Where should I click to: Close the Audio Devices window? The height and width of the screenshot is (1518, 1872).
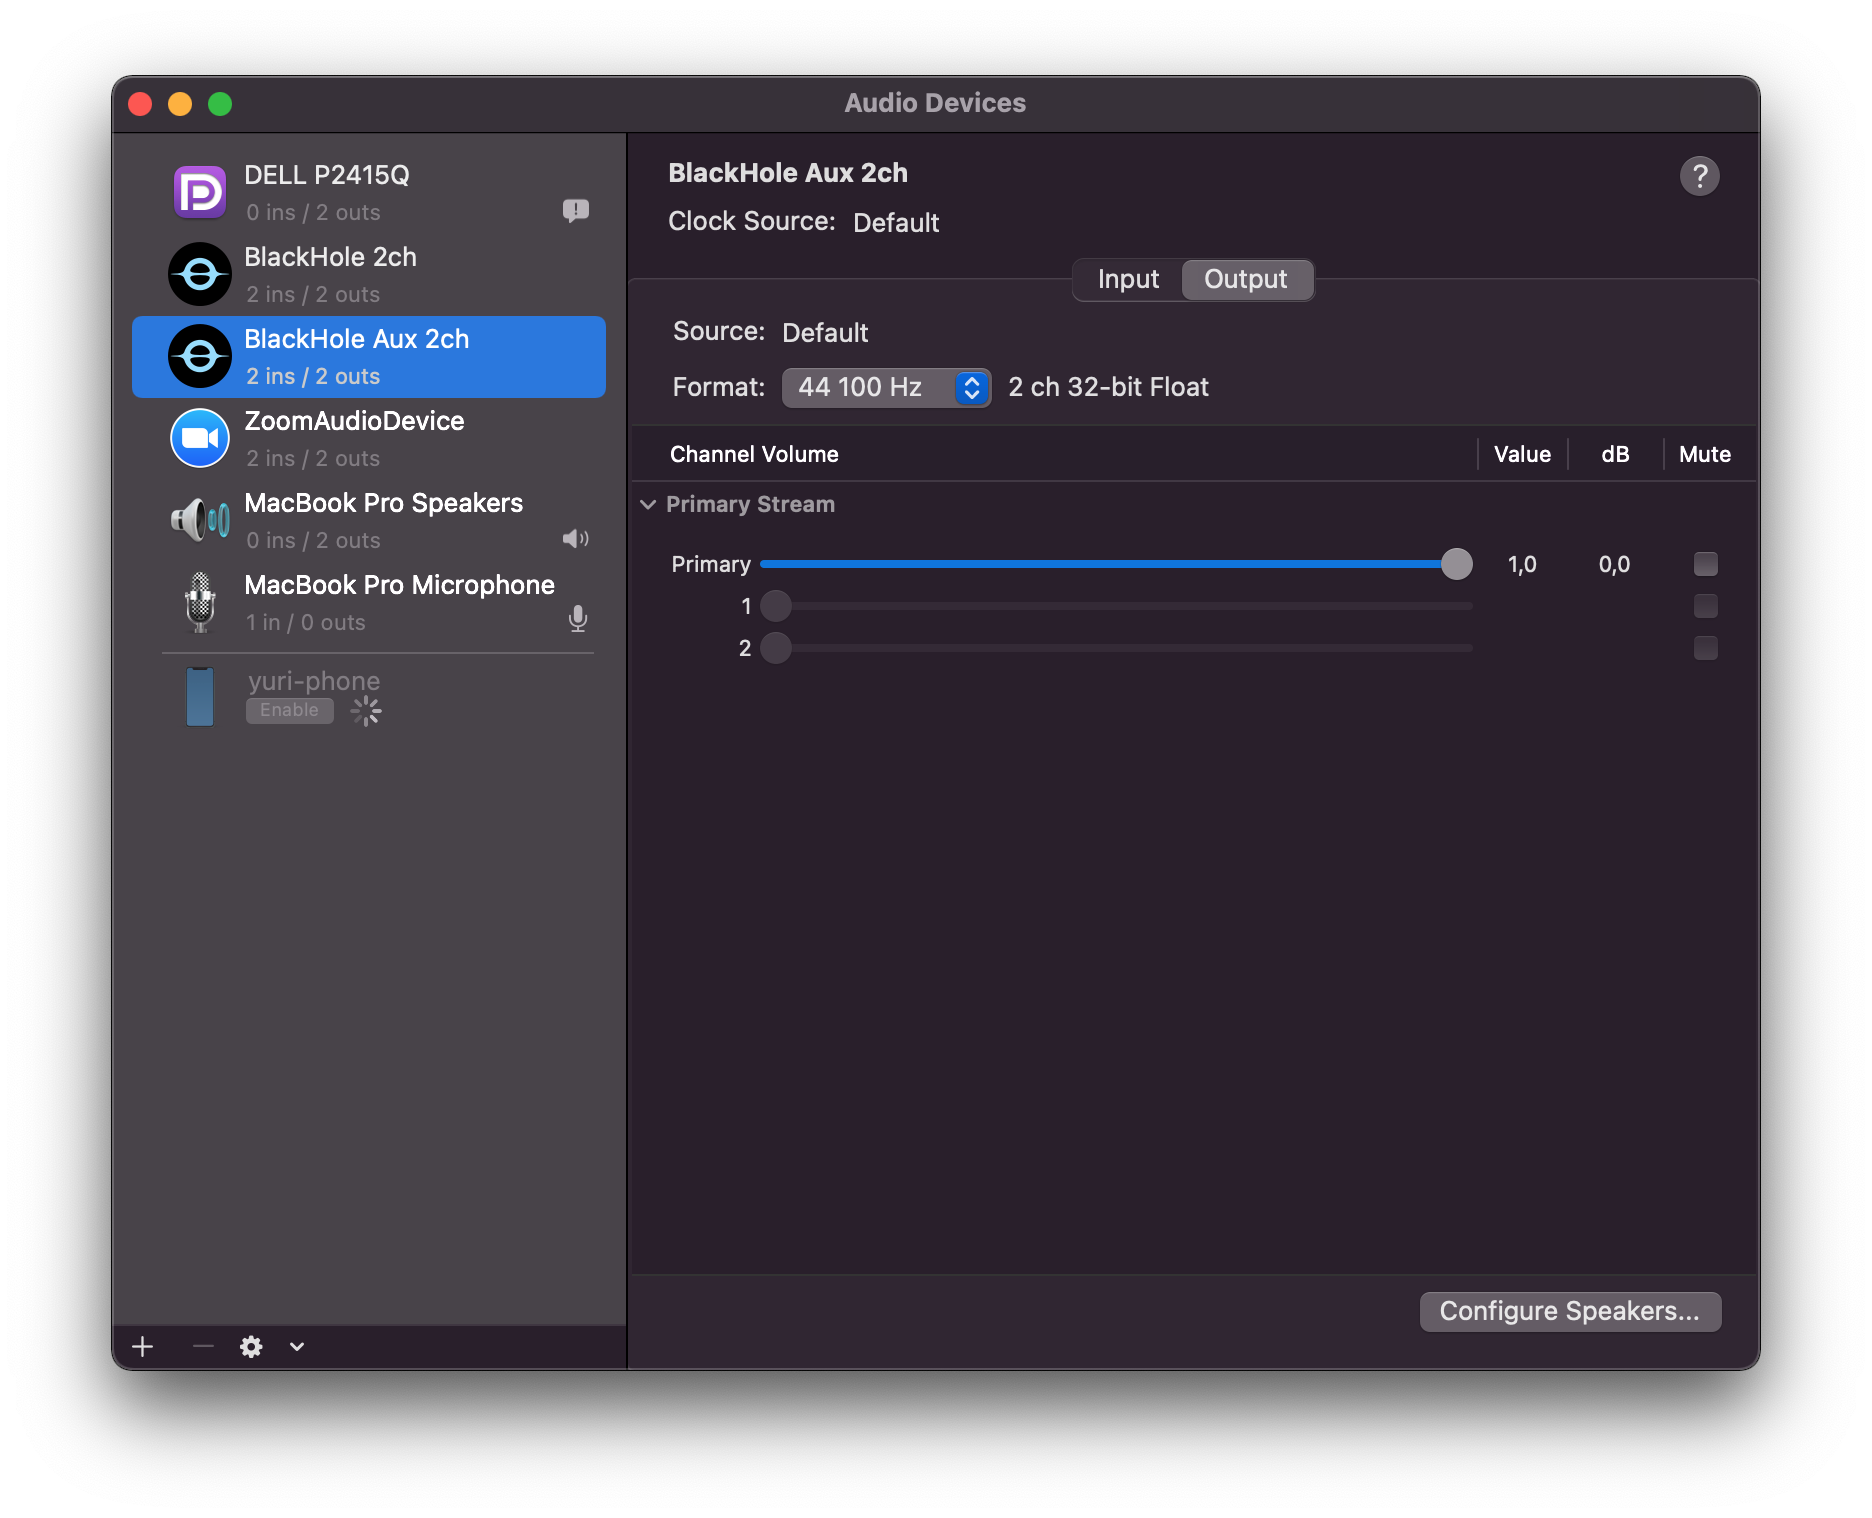pos(140,104)
